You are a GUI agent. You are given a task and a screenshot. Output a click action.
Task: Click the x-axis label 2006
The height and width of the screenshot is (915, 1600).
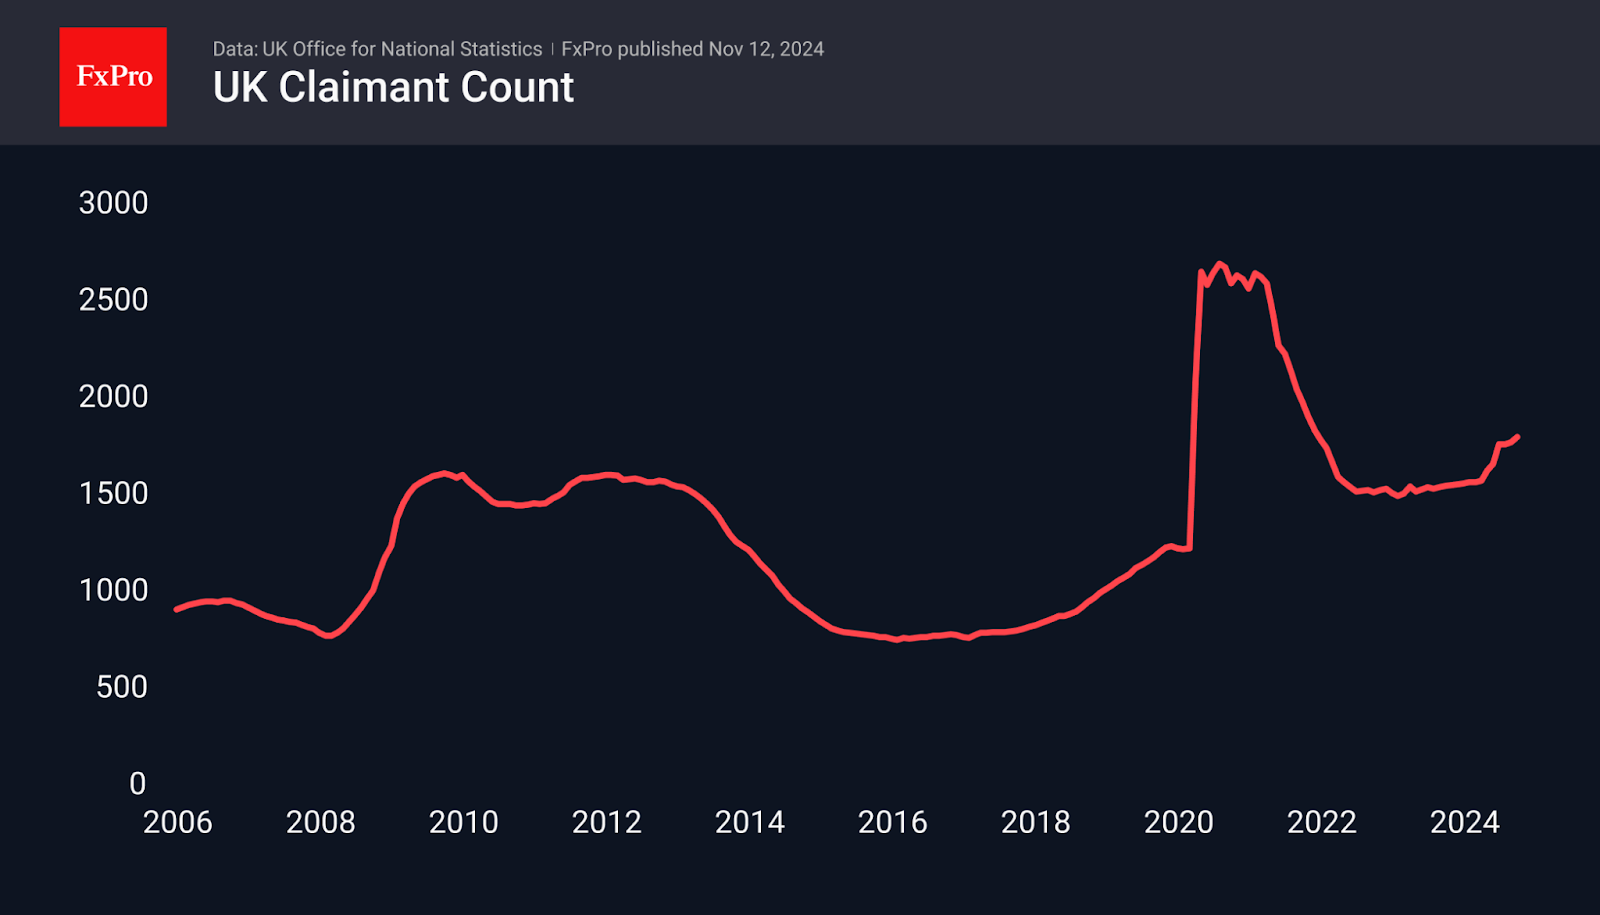(178, 823)
